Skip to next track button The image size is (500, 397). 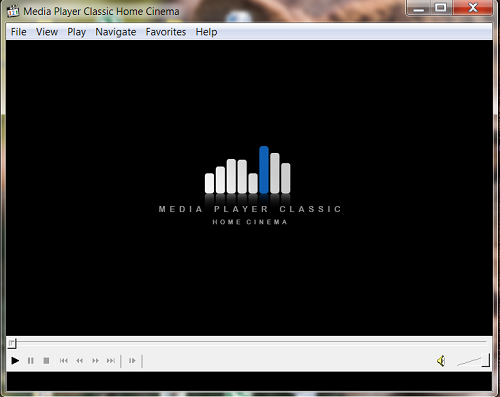pyautogui.click(x=111, y=361)
